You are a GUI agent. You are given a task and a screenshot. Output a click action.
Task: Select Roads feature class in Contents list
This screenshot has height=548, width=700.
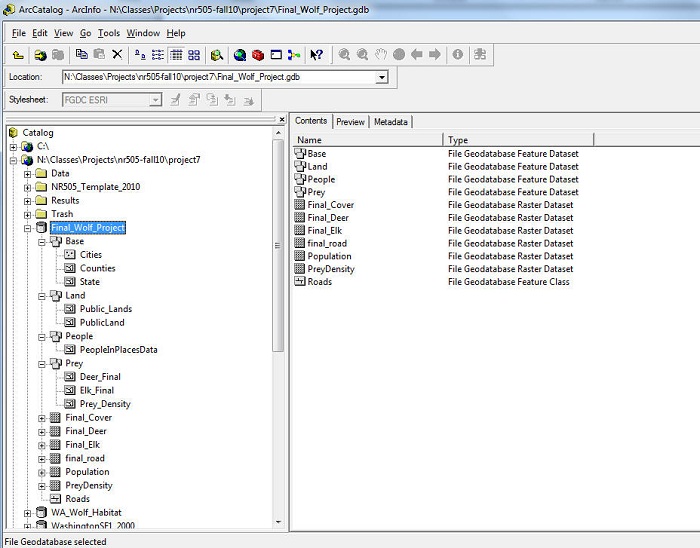320,282
